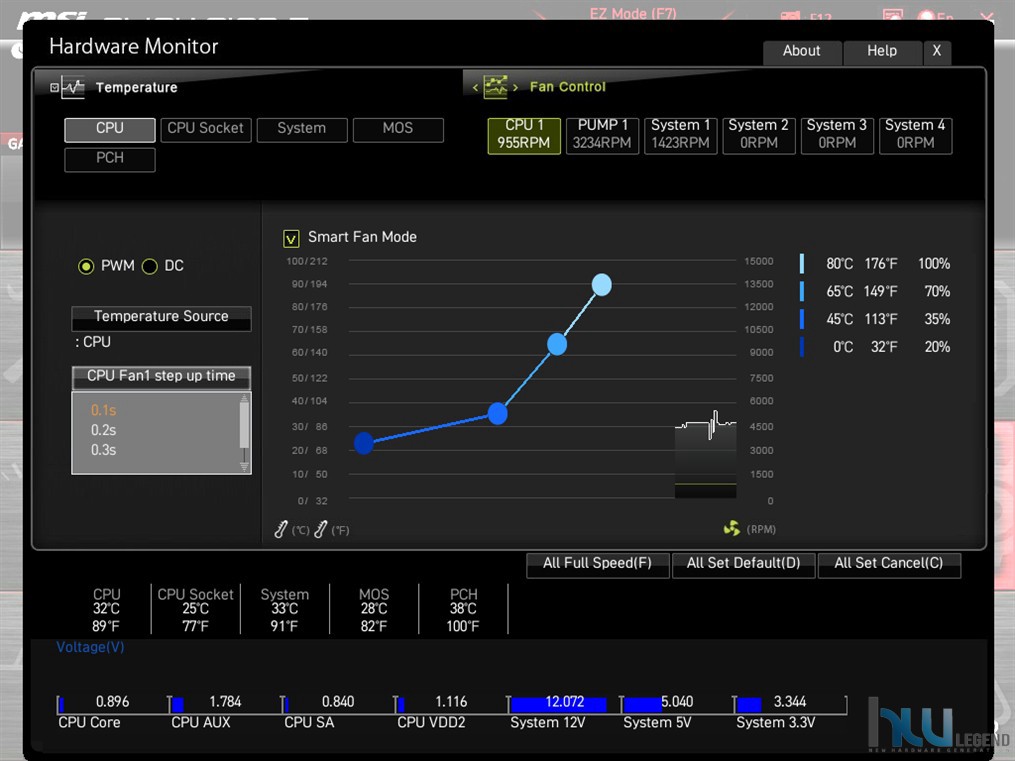The height and width of the screenshot is (761, 1015).
Task: Click System 12V voltage bar
Action: pyautogui.click(x=563, y=704)
